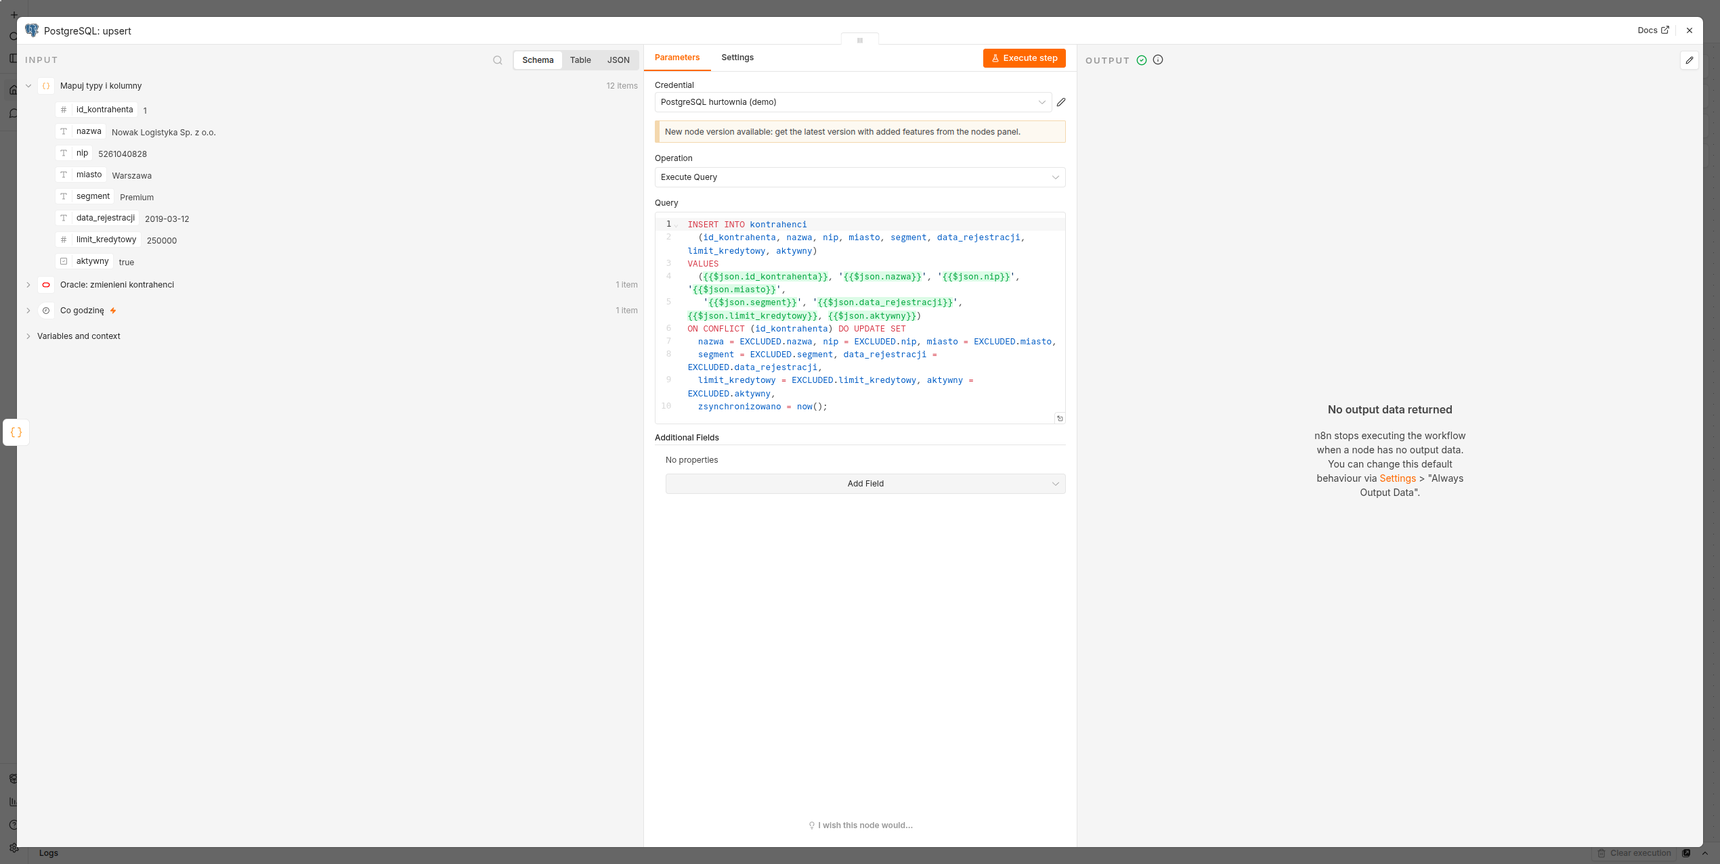Open the Add Field dropdown

[x=865, y=484]
